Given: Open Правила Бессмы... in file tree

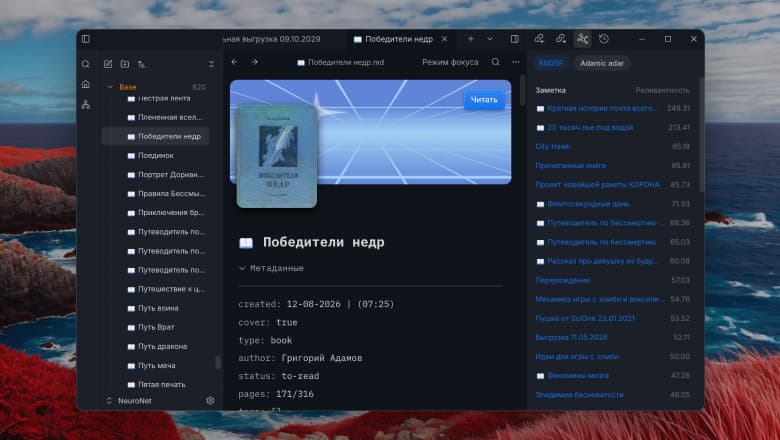Looking at the screenshot, I should click(172, 193).
